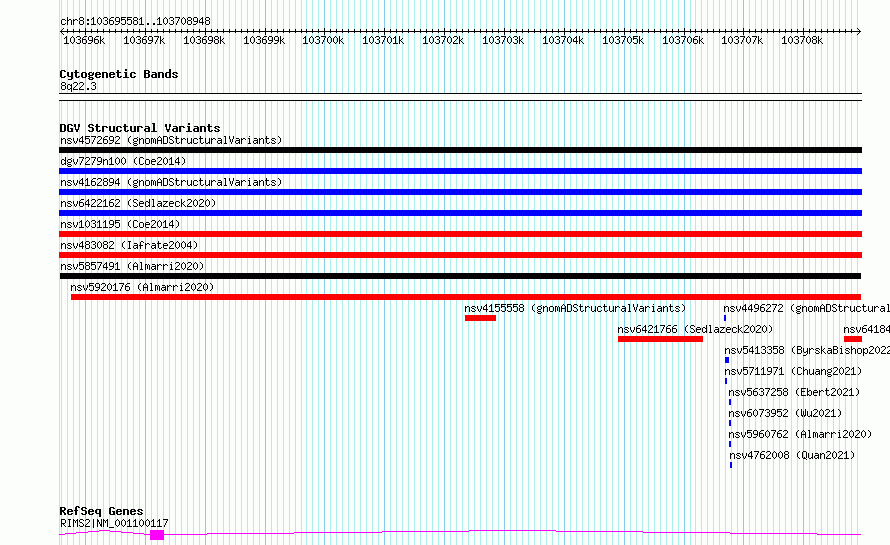Open nsv6421766 (Sedlazeck2020) variant label
This screenshot has width=890, height=545.
click(695, 329)
